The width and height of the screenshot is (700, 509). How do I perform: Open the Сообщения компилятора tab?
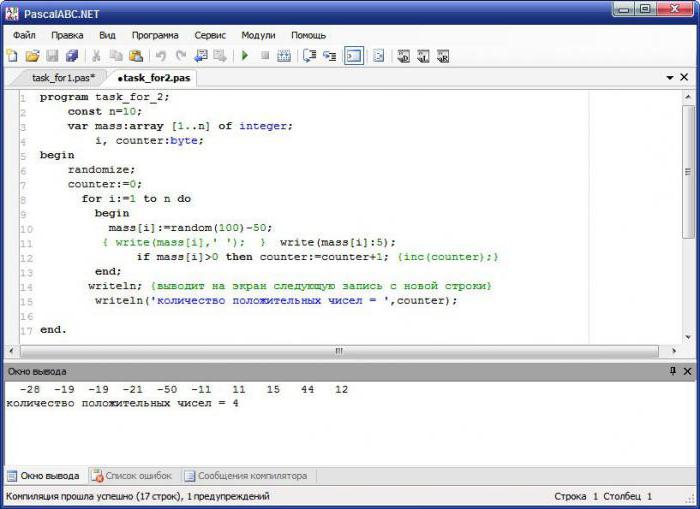pos(246,476)
